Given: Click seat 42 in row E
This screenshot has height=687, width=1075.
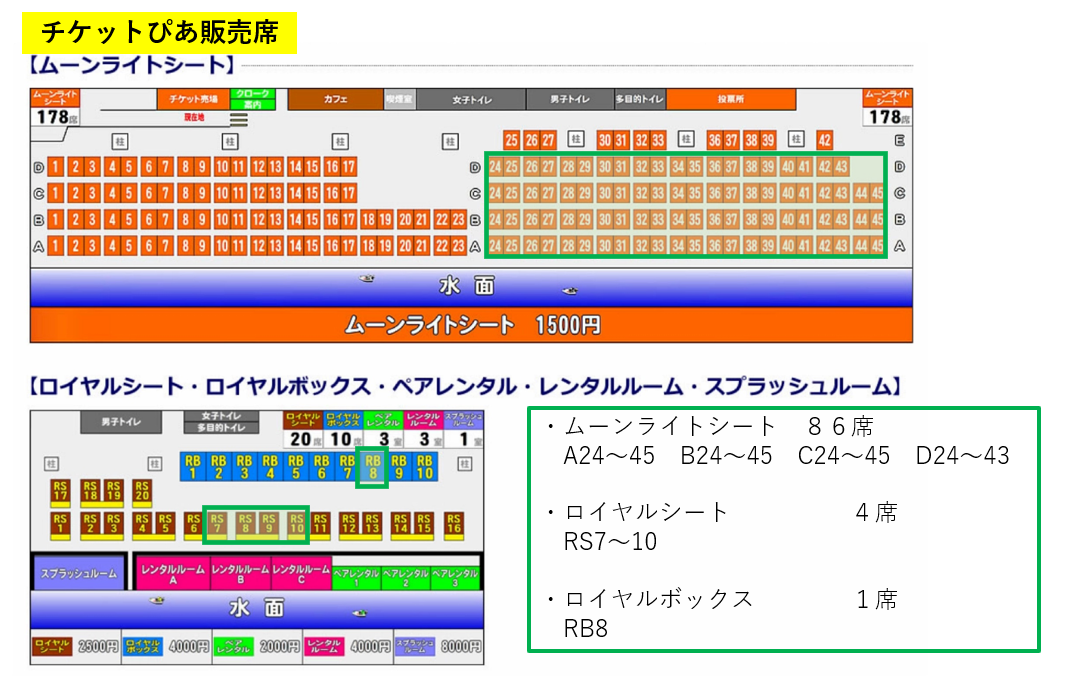Looking at the screenshot, I should click(x=824, y=140).
